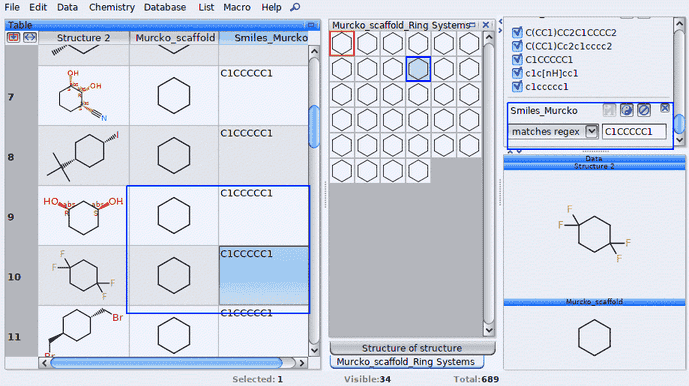Click the filter panel scroll-down arrow
The width and height of the screenshot is (689, 386).
click(679, 139)
